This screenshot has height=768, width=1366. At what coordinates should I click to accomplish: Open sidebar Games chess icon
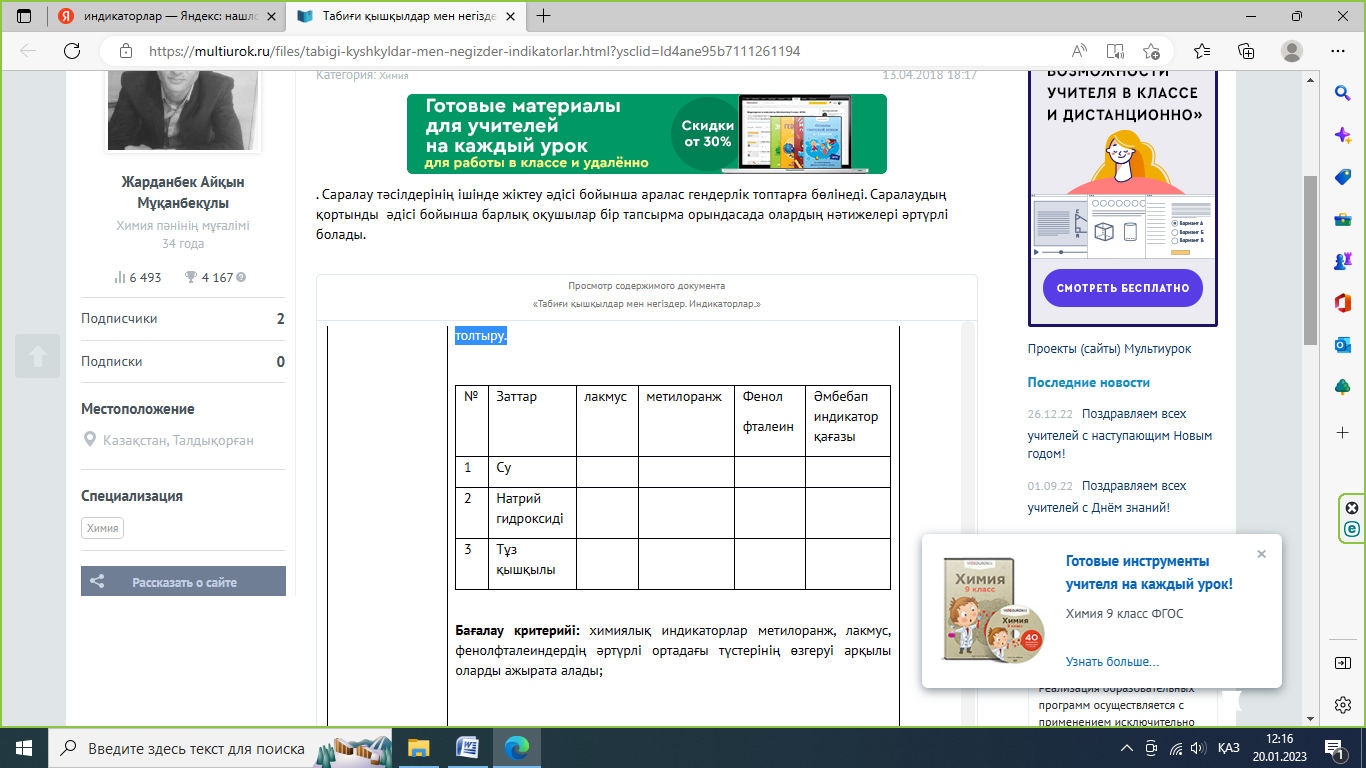[x=1343, y=261]
